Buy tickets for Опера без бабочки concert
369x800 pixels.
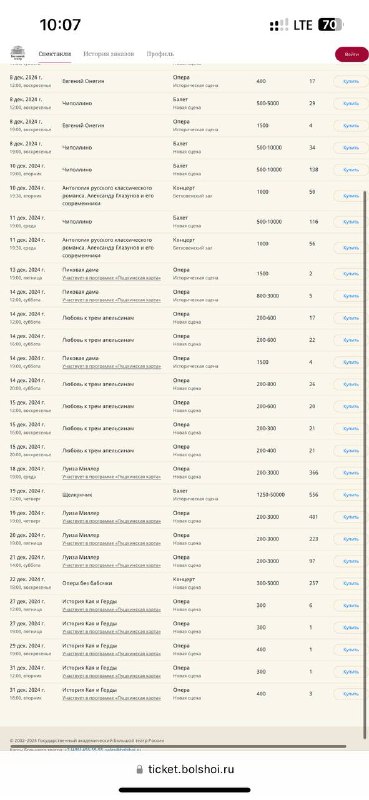pos(351,583)
